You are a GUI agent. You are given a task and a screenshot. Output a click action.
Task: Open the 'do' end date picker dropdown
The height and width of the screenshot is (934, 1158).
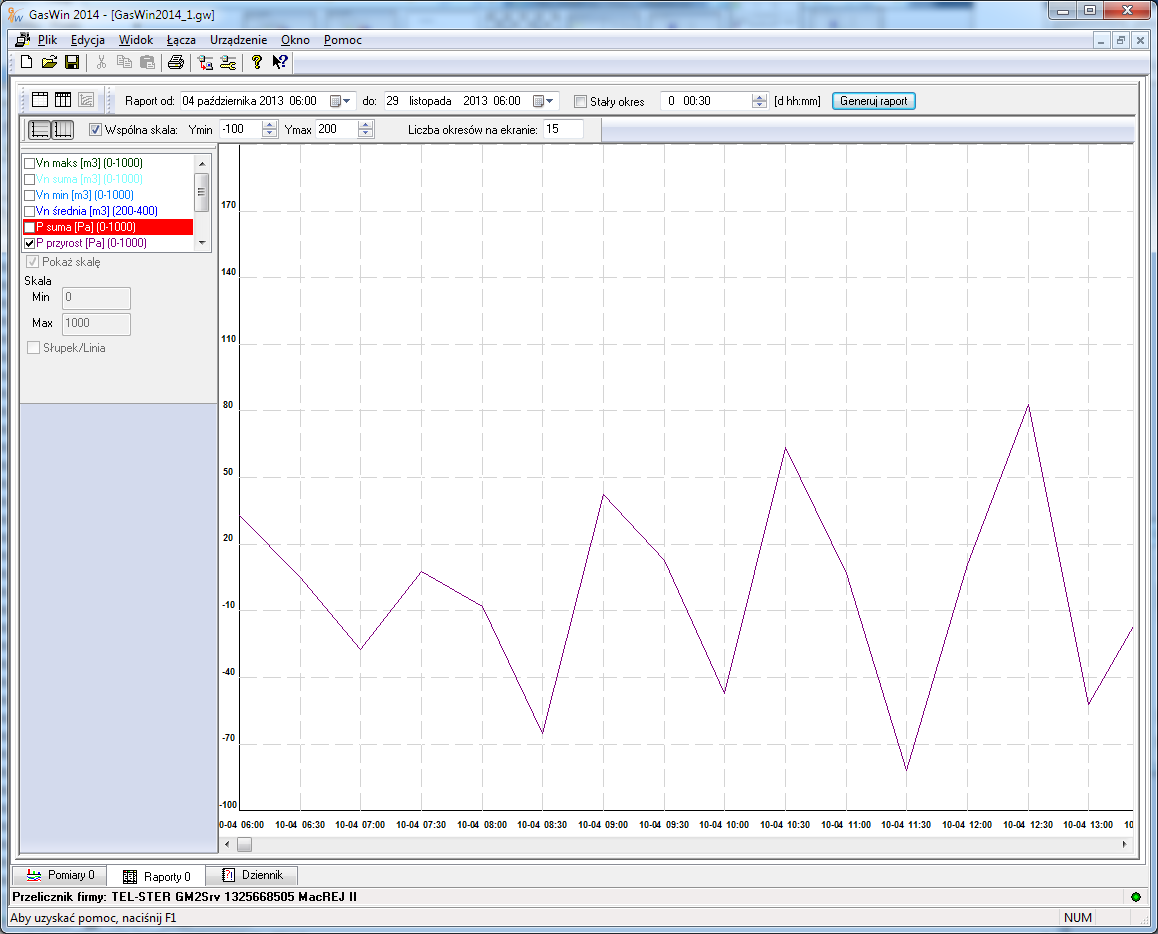[x=544, y=101]
